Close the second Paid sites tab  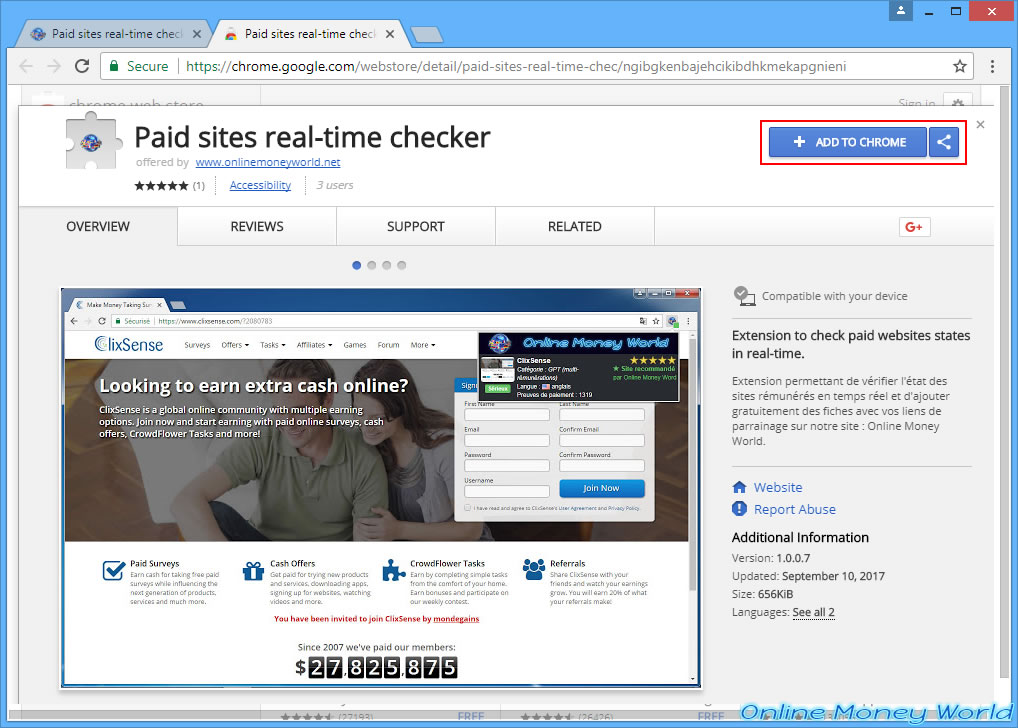click(x=390, y=34)
